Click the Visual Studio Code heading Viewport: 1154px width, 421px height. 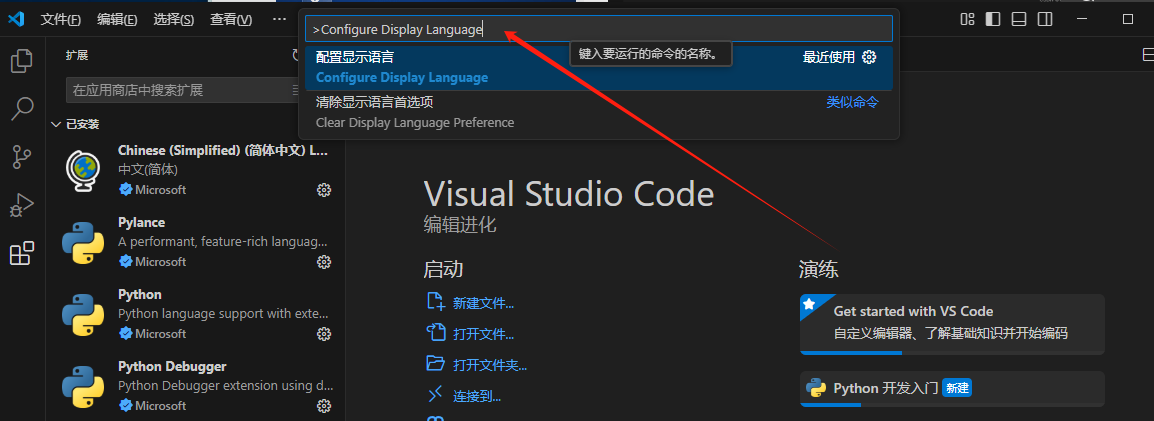pyautogui.click(x=569, y=194)
